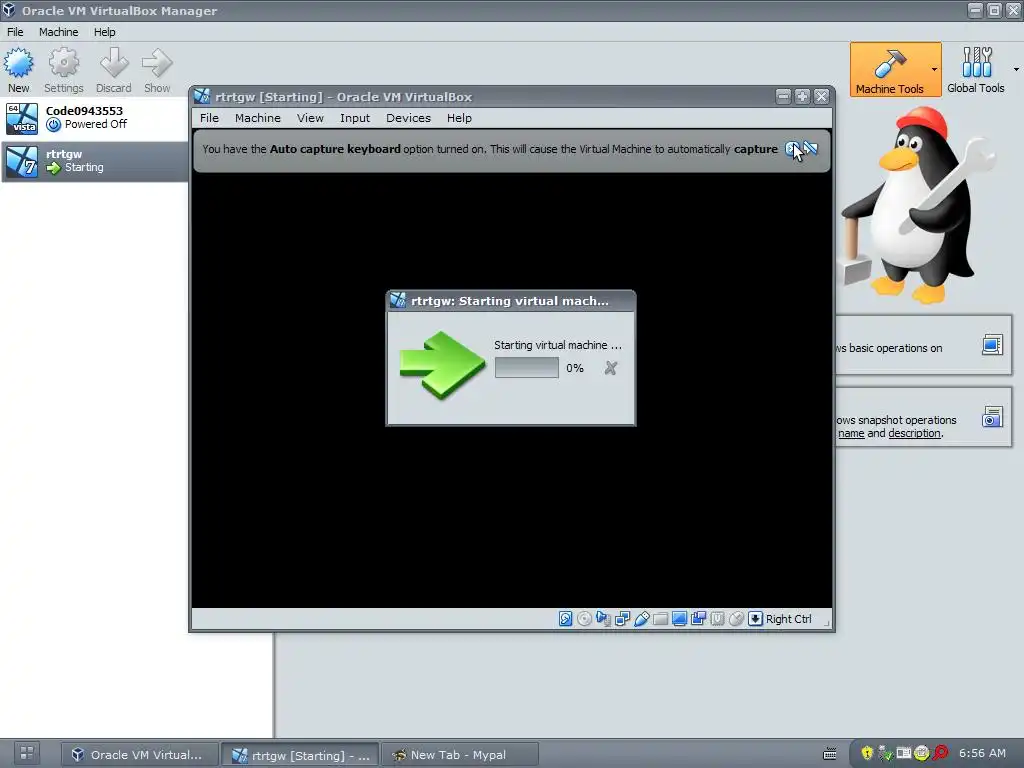
Task: Click the USB devices status icon
Action: click(x=641, y=618)
